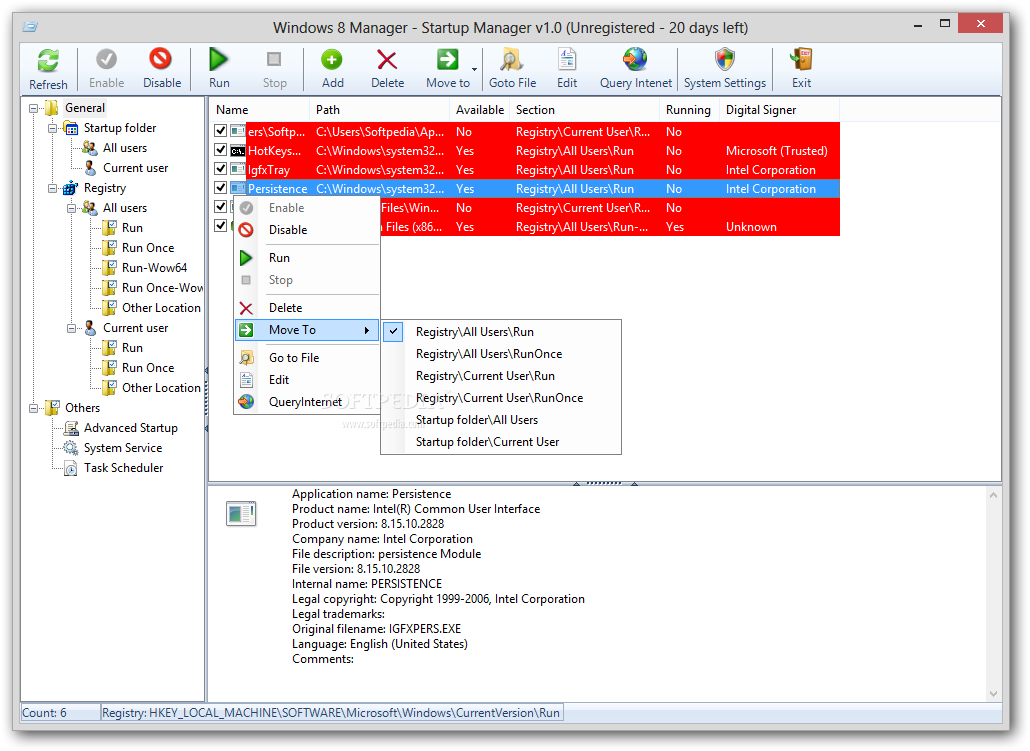This screenshot has width=1030, height=751.
Task: Select Run under Registry All users
Action: click(132, 227)
